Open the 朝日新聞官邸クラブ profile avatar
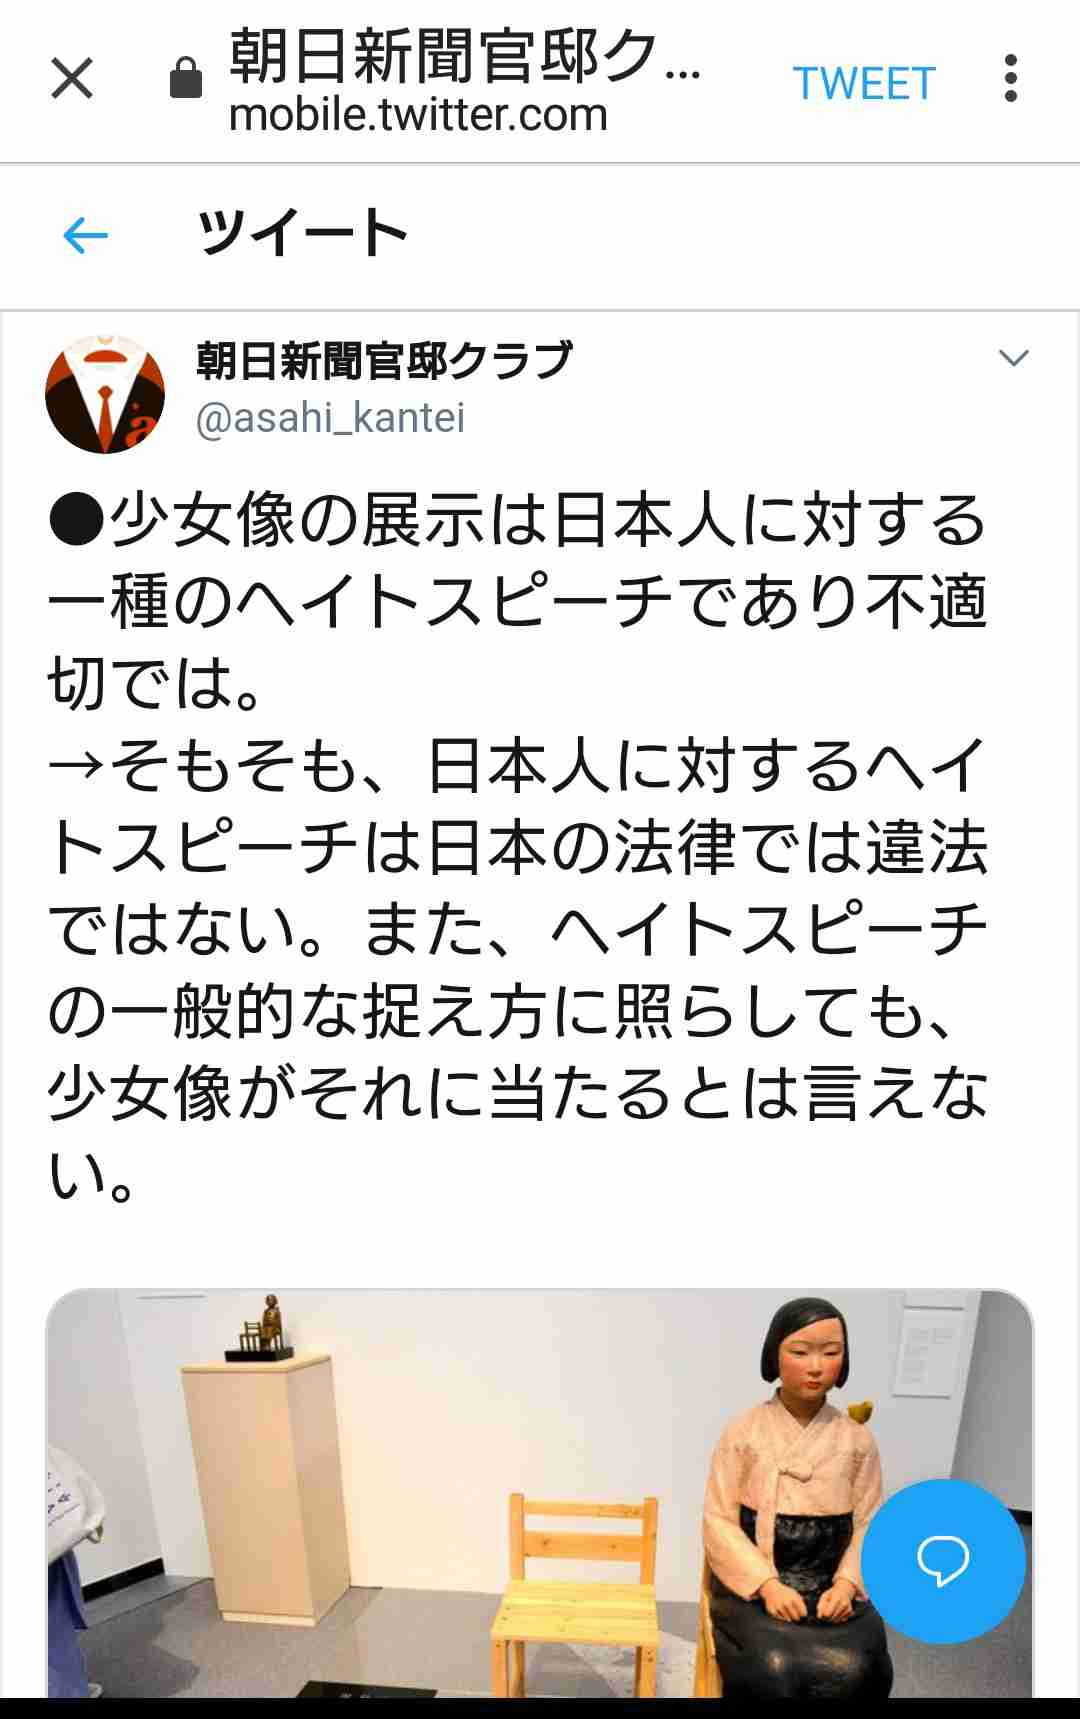This screenshot has width=1080, height=1719. coord(105,393)
